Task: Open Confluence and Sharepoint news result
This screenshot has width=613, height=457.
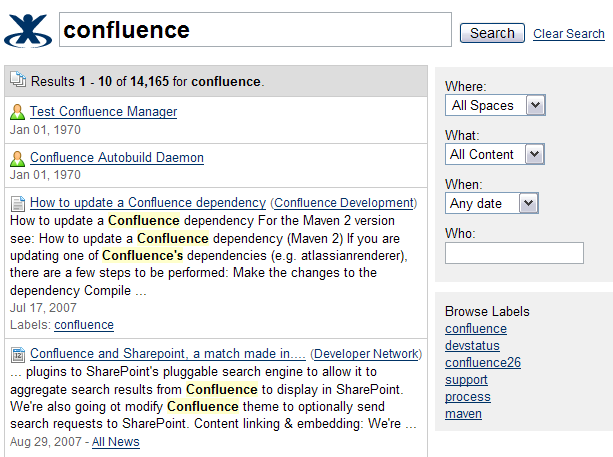Action: 168,353
